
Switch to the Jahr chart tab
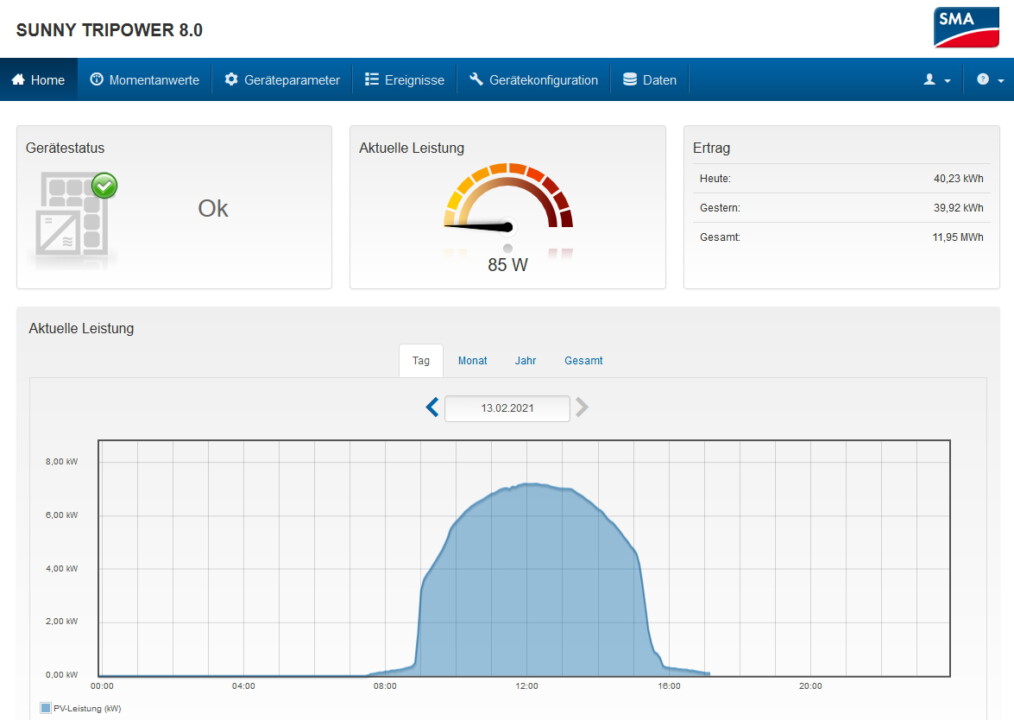[525, 360]
